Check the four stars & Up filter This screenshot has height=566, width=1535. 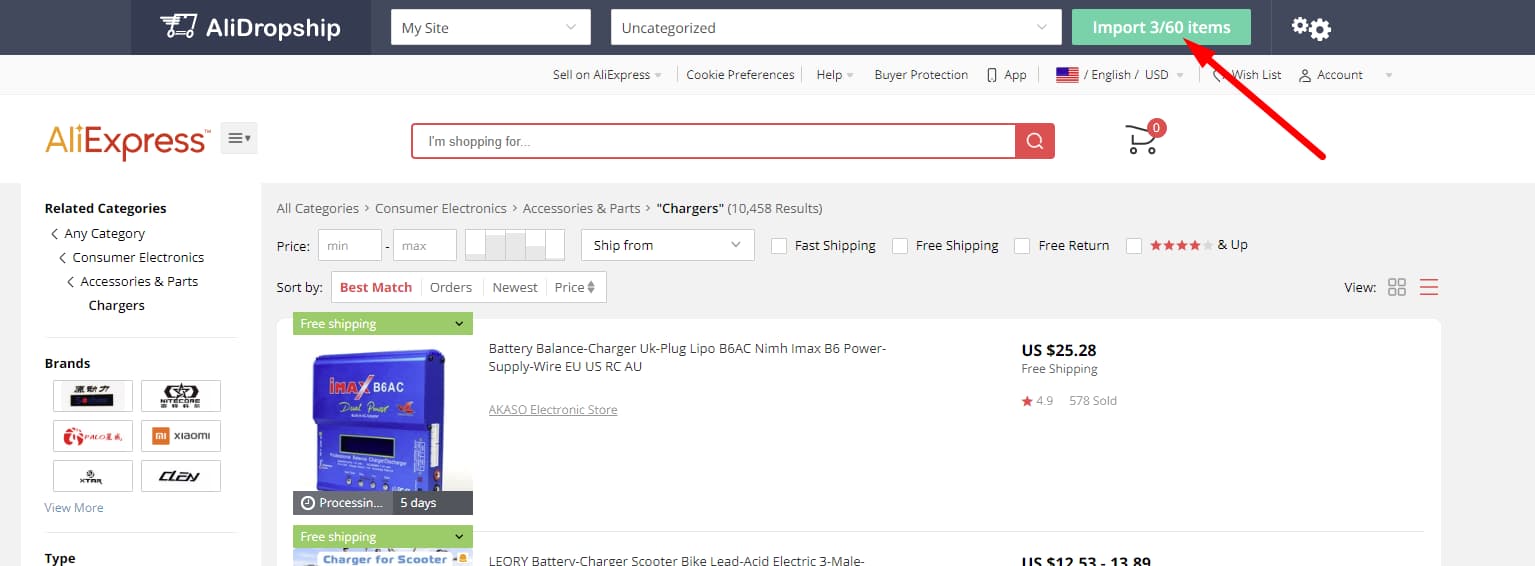1134,246
